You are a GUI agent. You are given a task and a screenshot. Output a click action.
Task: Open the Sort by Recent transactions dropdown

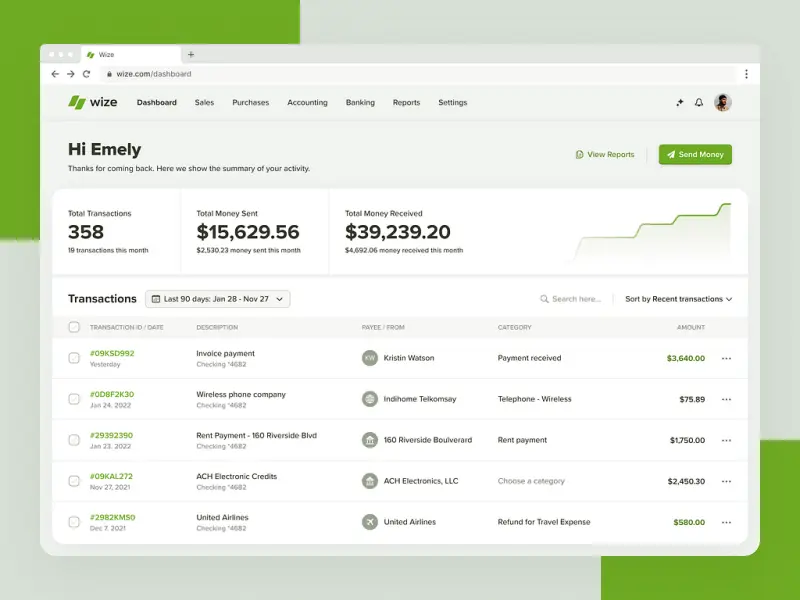678,298
